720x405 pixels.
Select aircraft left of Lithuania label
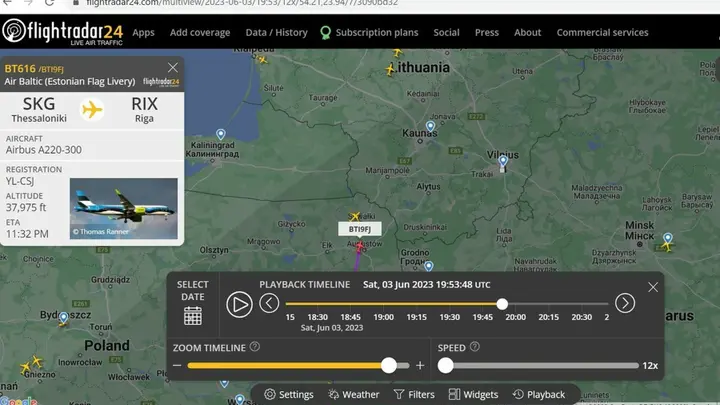point(390,70)
